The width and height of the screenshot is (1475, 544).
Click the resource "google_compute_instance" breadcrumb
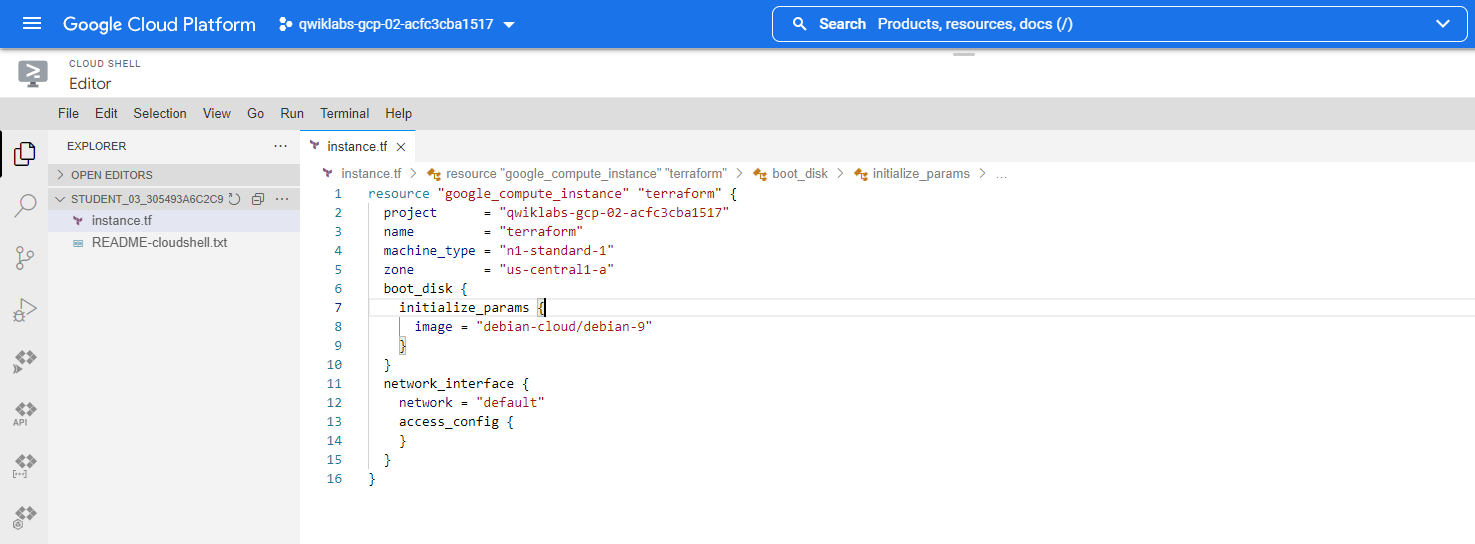tap(587, 174)
